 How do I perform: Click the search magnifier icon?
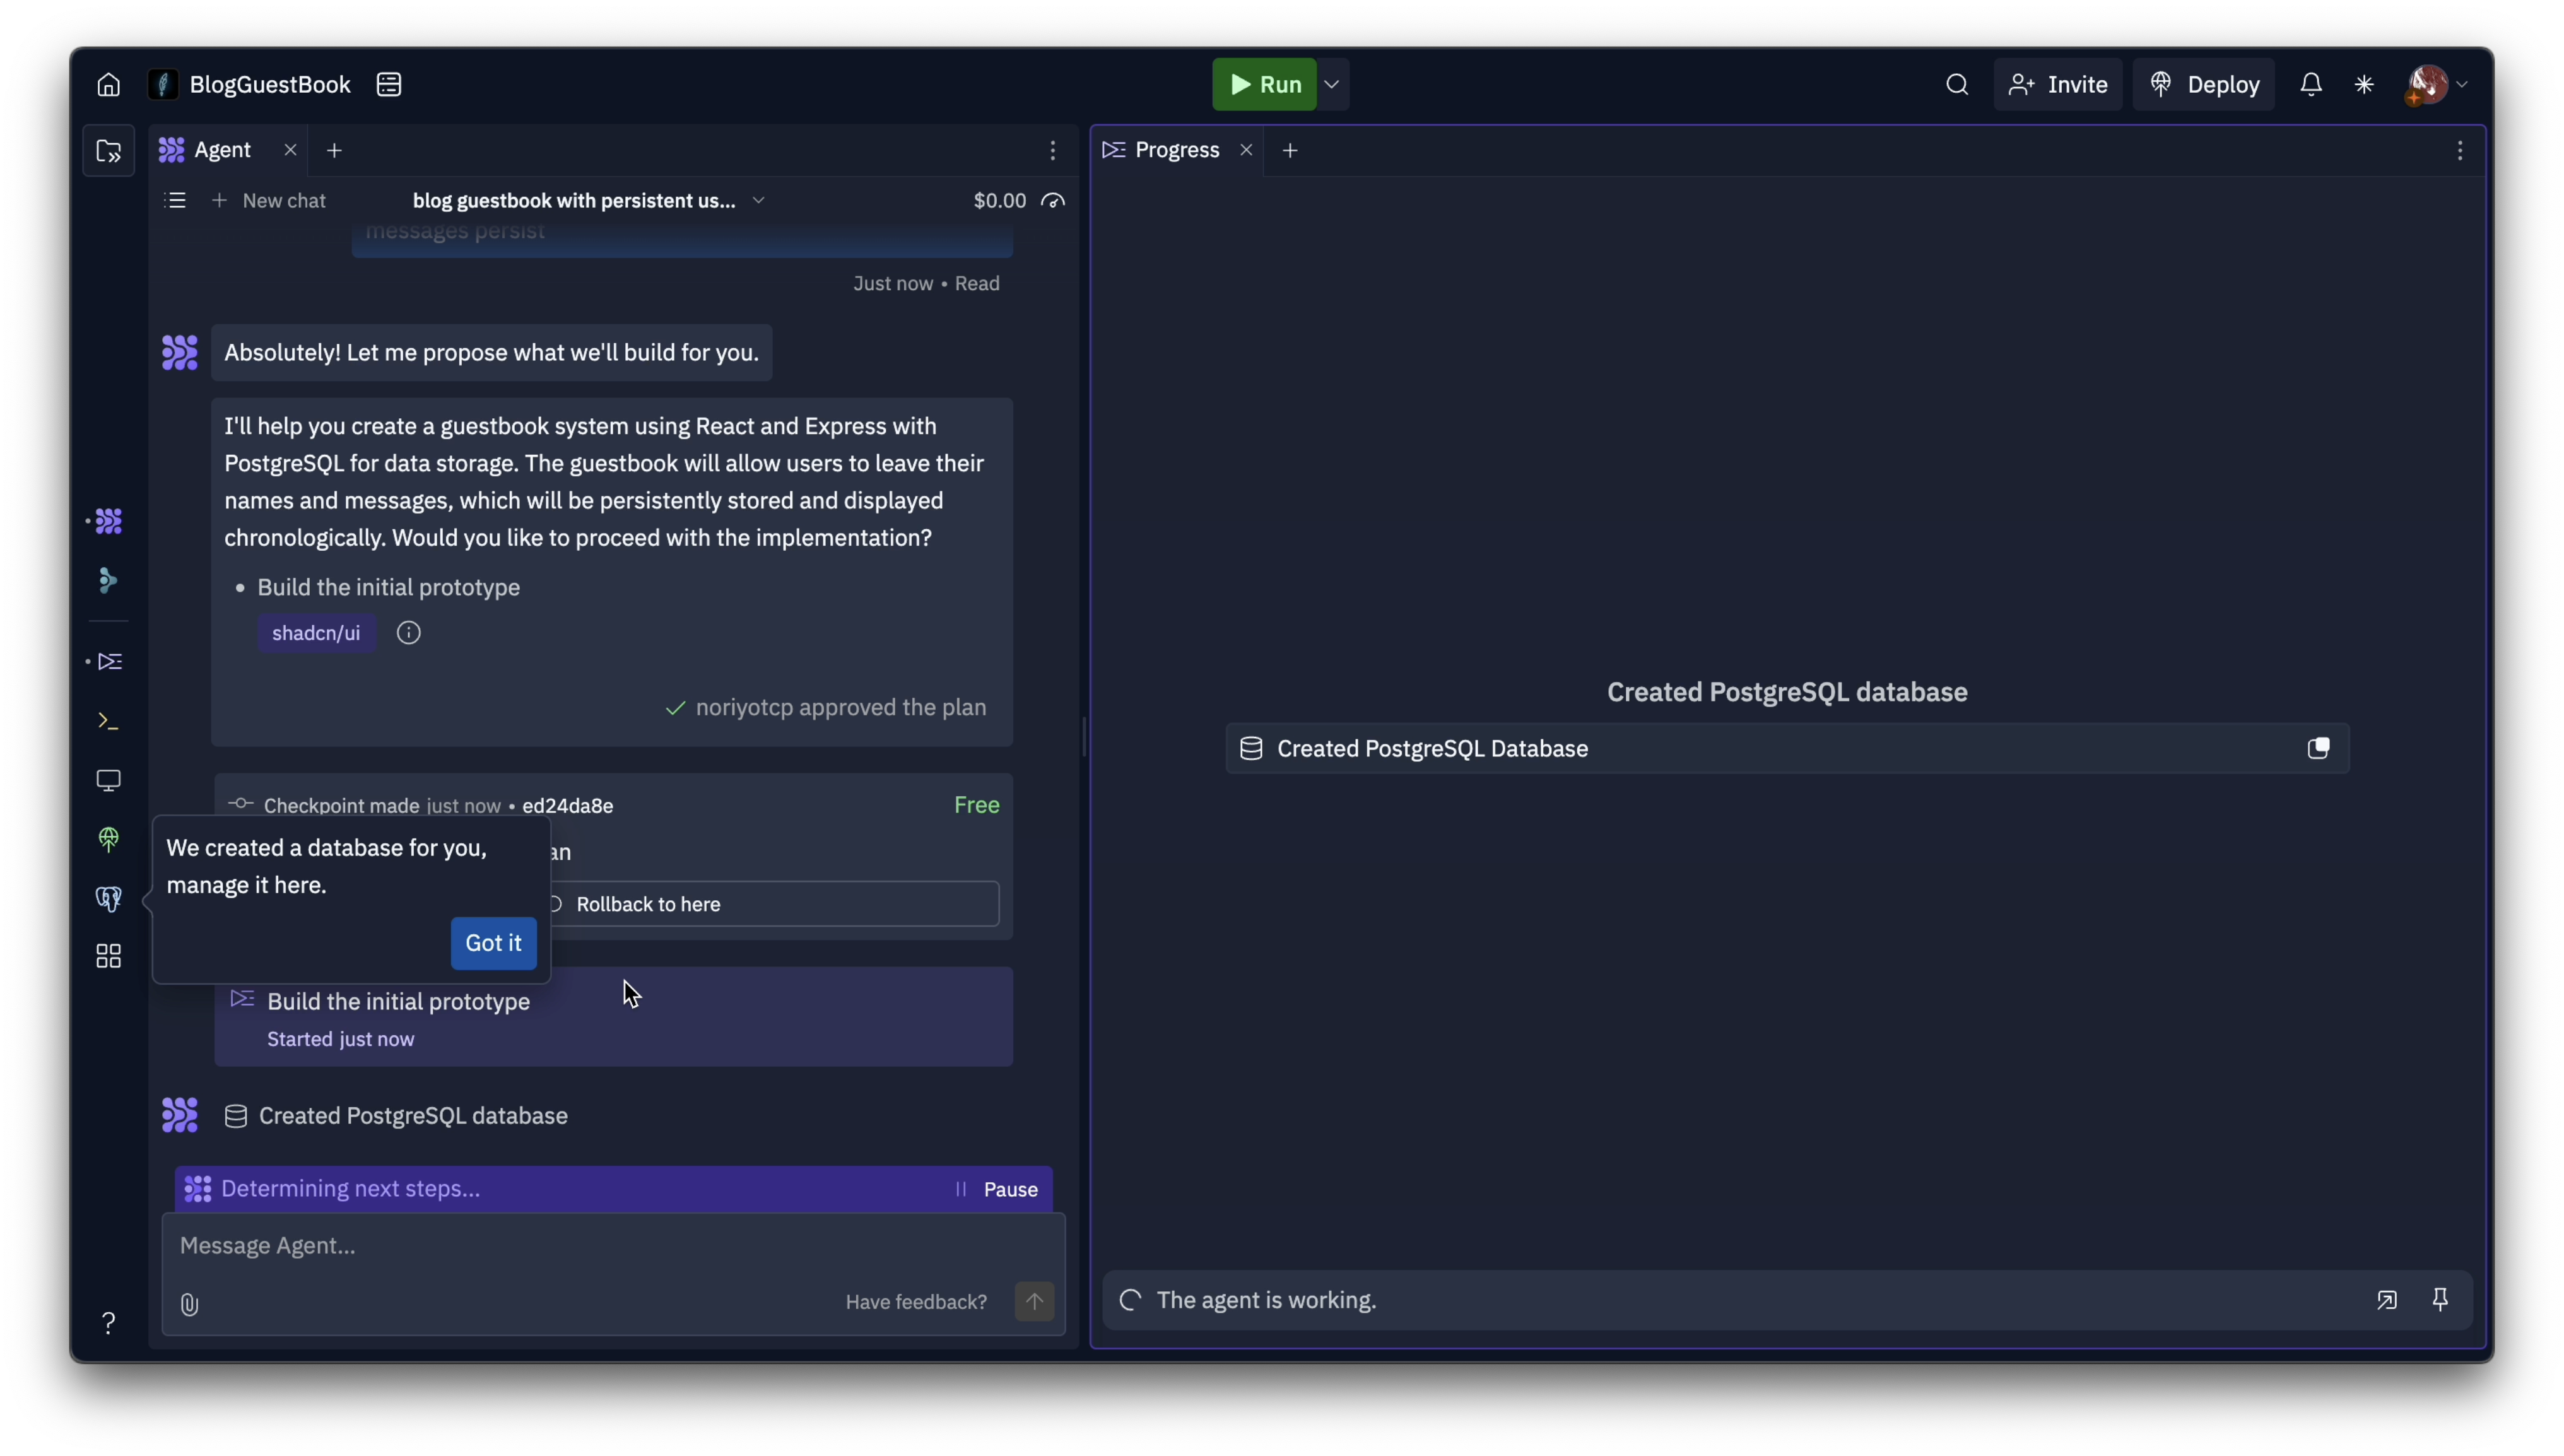click(1957, 85)
